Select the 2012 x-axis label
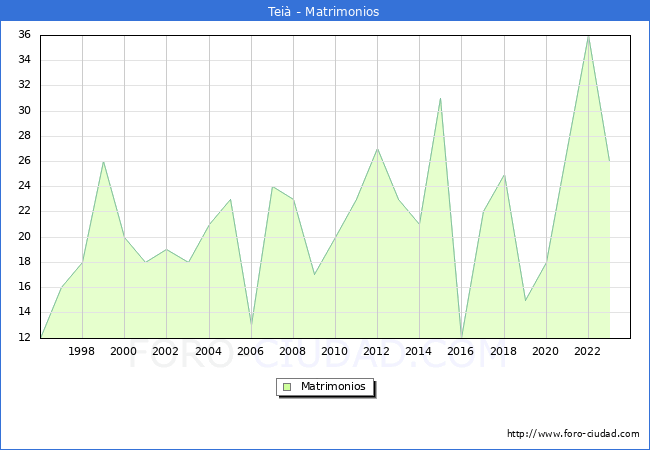 tap(376, 351)
